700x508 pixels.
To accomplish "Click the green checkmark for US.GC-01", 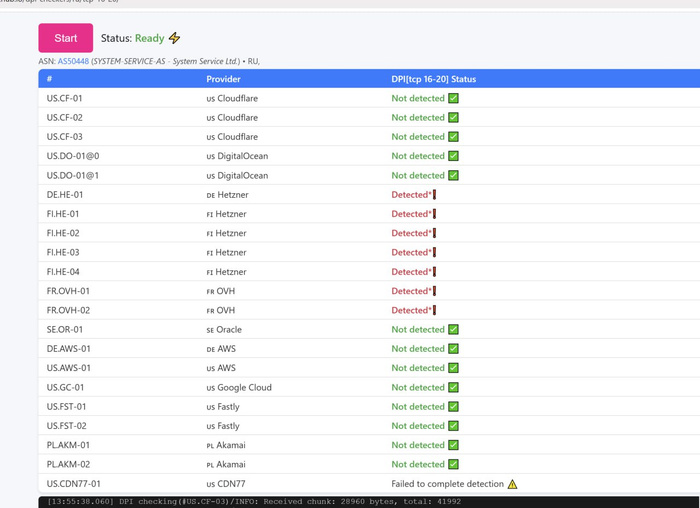I will point(453,387).
